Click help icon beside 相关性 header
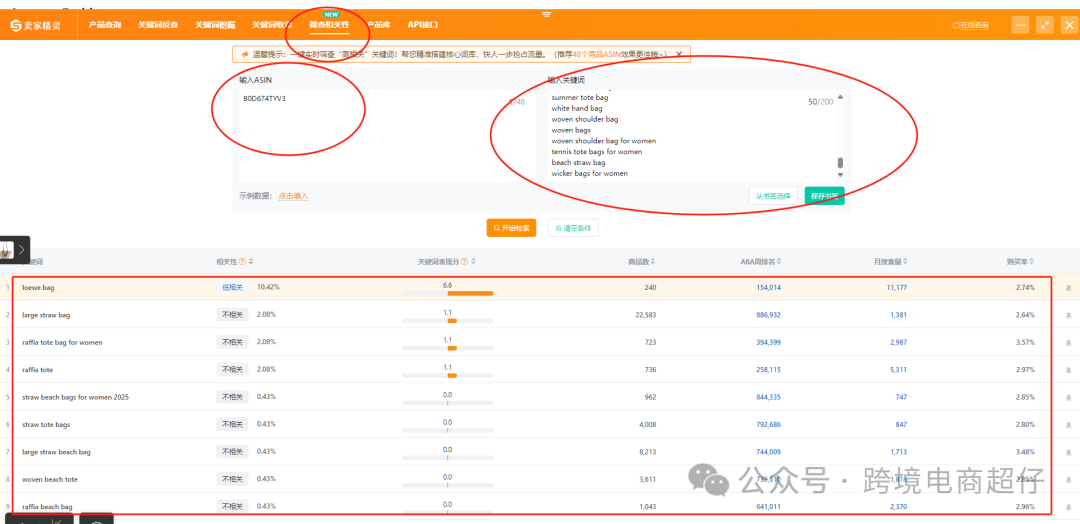This screenshot has width=1080, height=524. [242, 262]
